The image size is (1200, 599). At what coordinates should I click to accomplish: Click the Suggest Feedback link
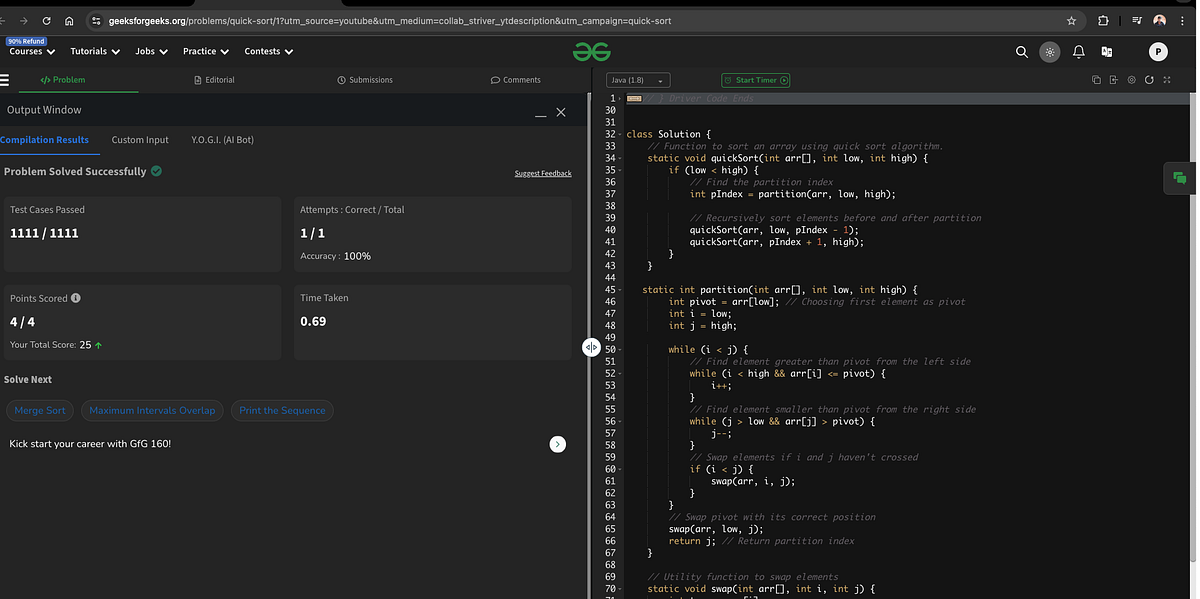(543, 173)
